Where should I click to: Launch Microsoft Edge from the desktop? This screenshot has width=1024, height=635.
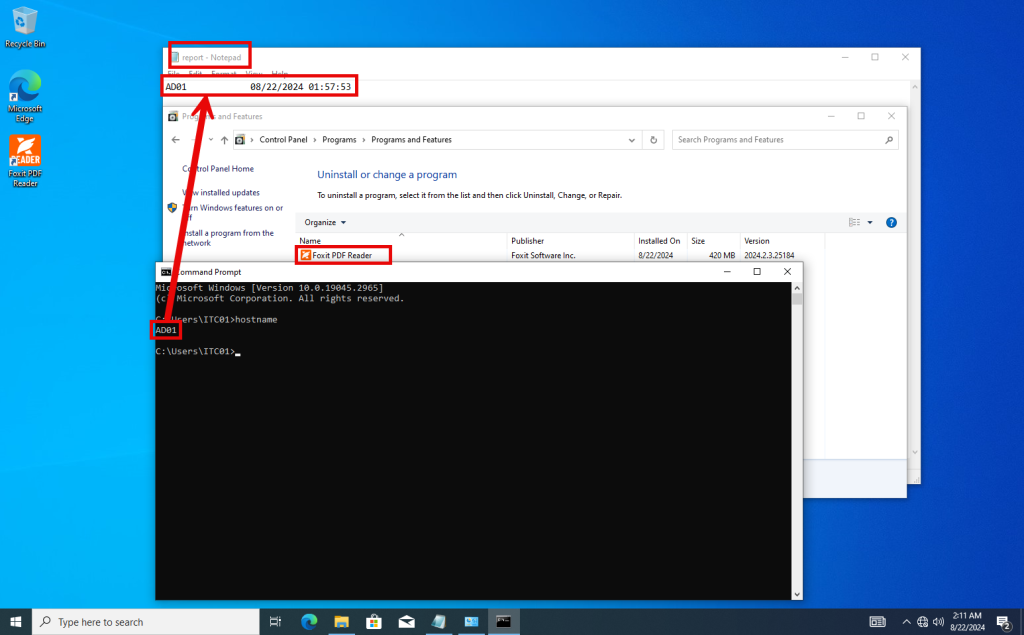(x=25, y=85)
